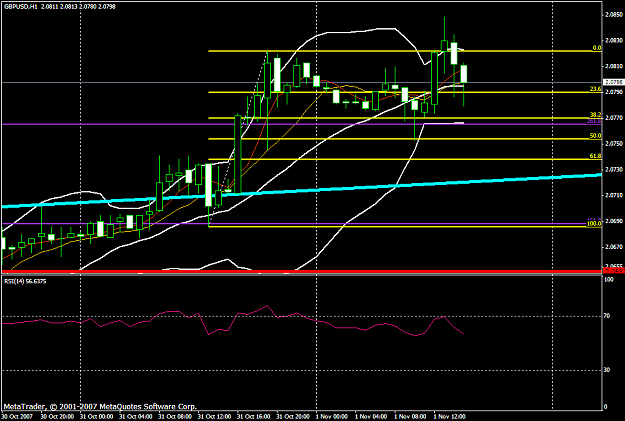Select the 2.0710 price axis label
The image size is (625, 421).
click(x=614, y=195)
